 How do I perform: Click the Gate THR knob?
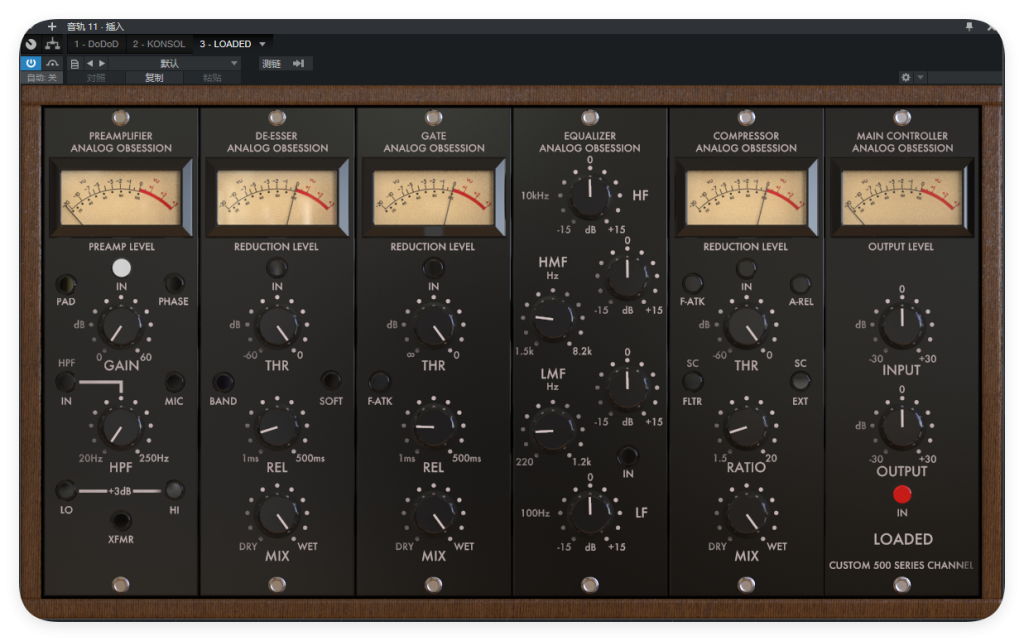tap(434, 326)
